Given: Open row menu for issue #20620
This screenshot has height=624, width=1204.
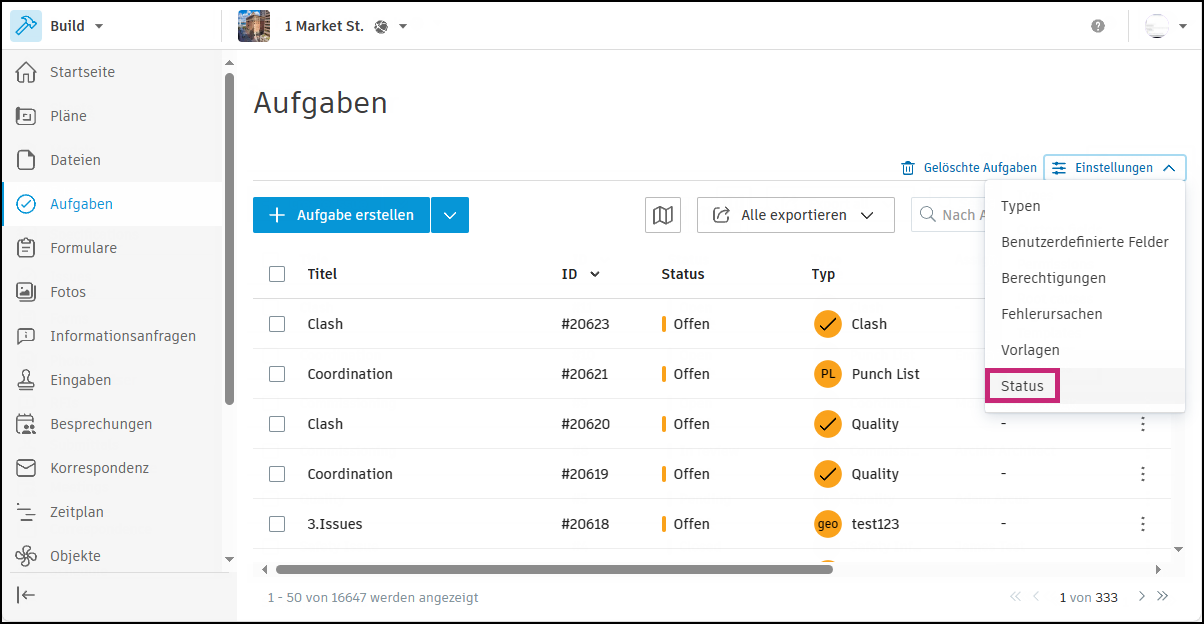Looking at the screenshot, I should pos(1143,424).
